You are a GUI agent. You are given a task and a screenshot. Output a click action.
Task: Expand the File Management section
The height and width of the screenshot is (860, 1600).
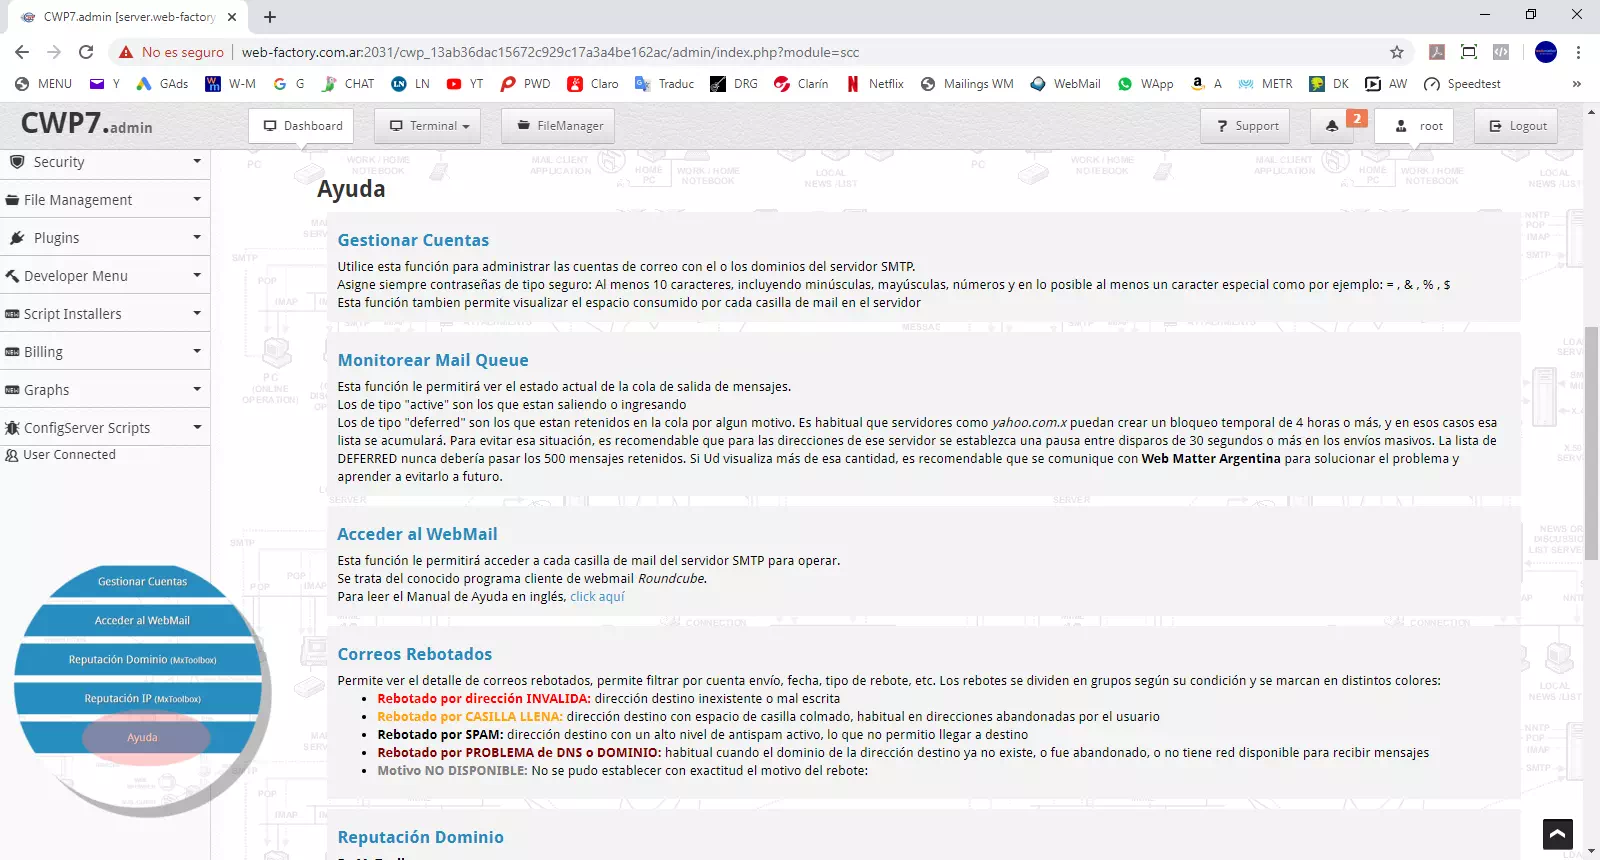[105, 200]
